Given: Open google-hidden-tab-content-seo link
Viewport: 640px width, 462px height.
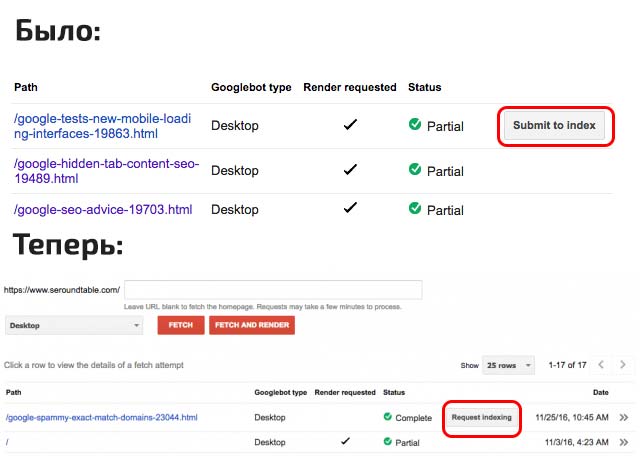Looking at the screenshot, I should click(105, 170).
